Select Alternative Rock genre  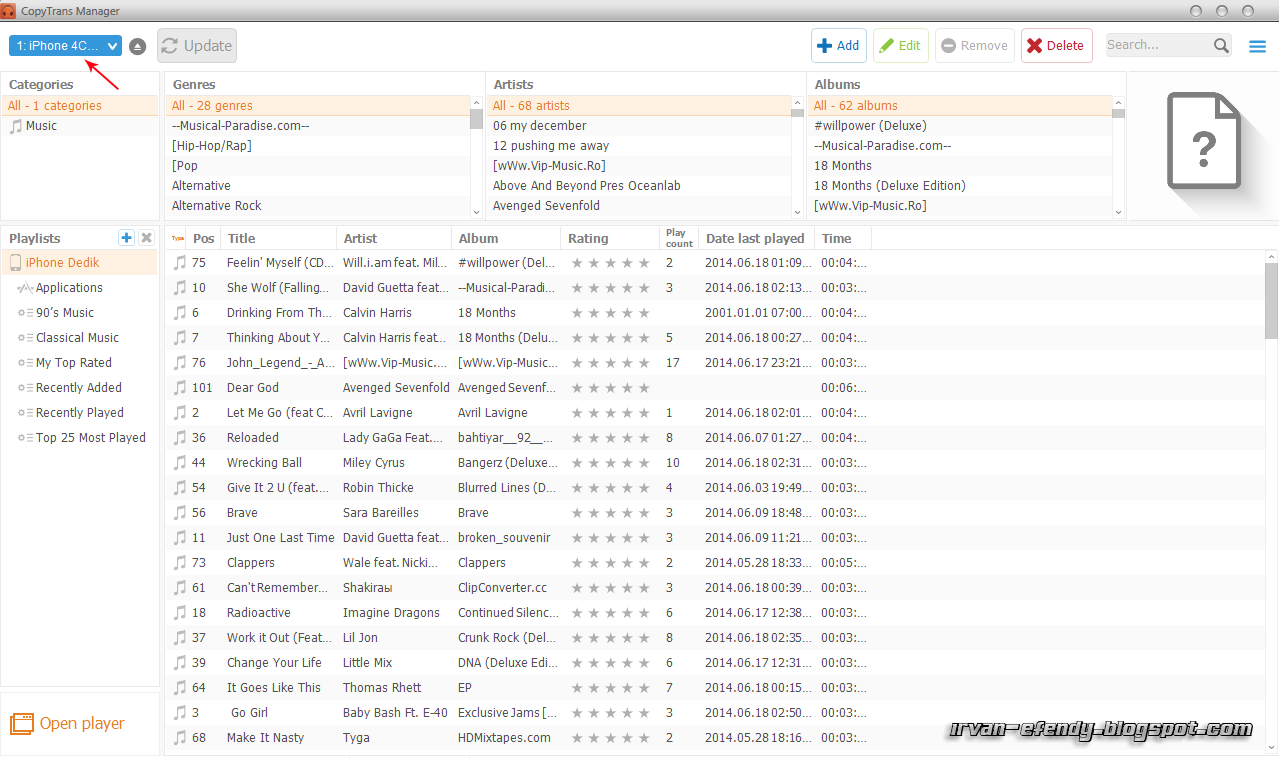317,206
